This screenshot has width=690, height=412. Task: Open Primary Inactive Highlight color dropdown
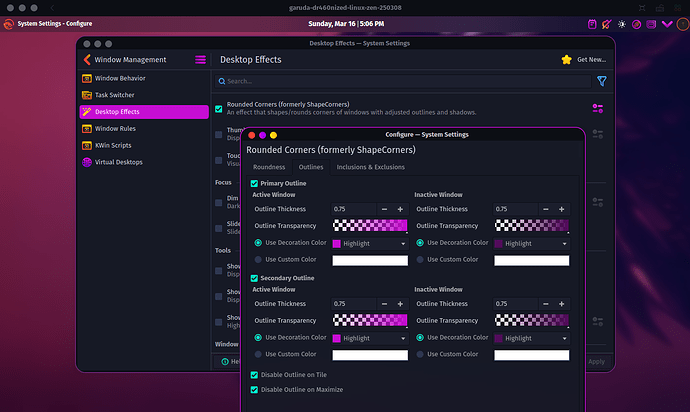click(x=532, y=243)
